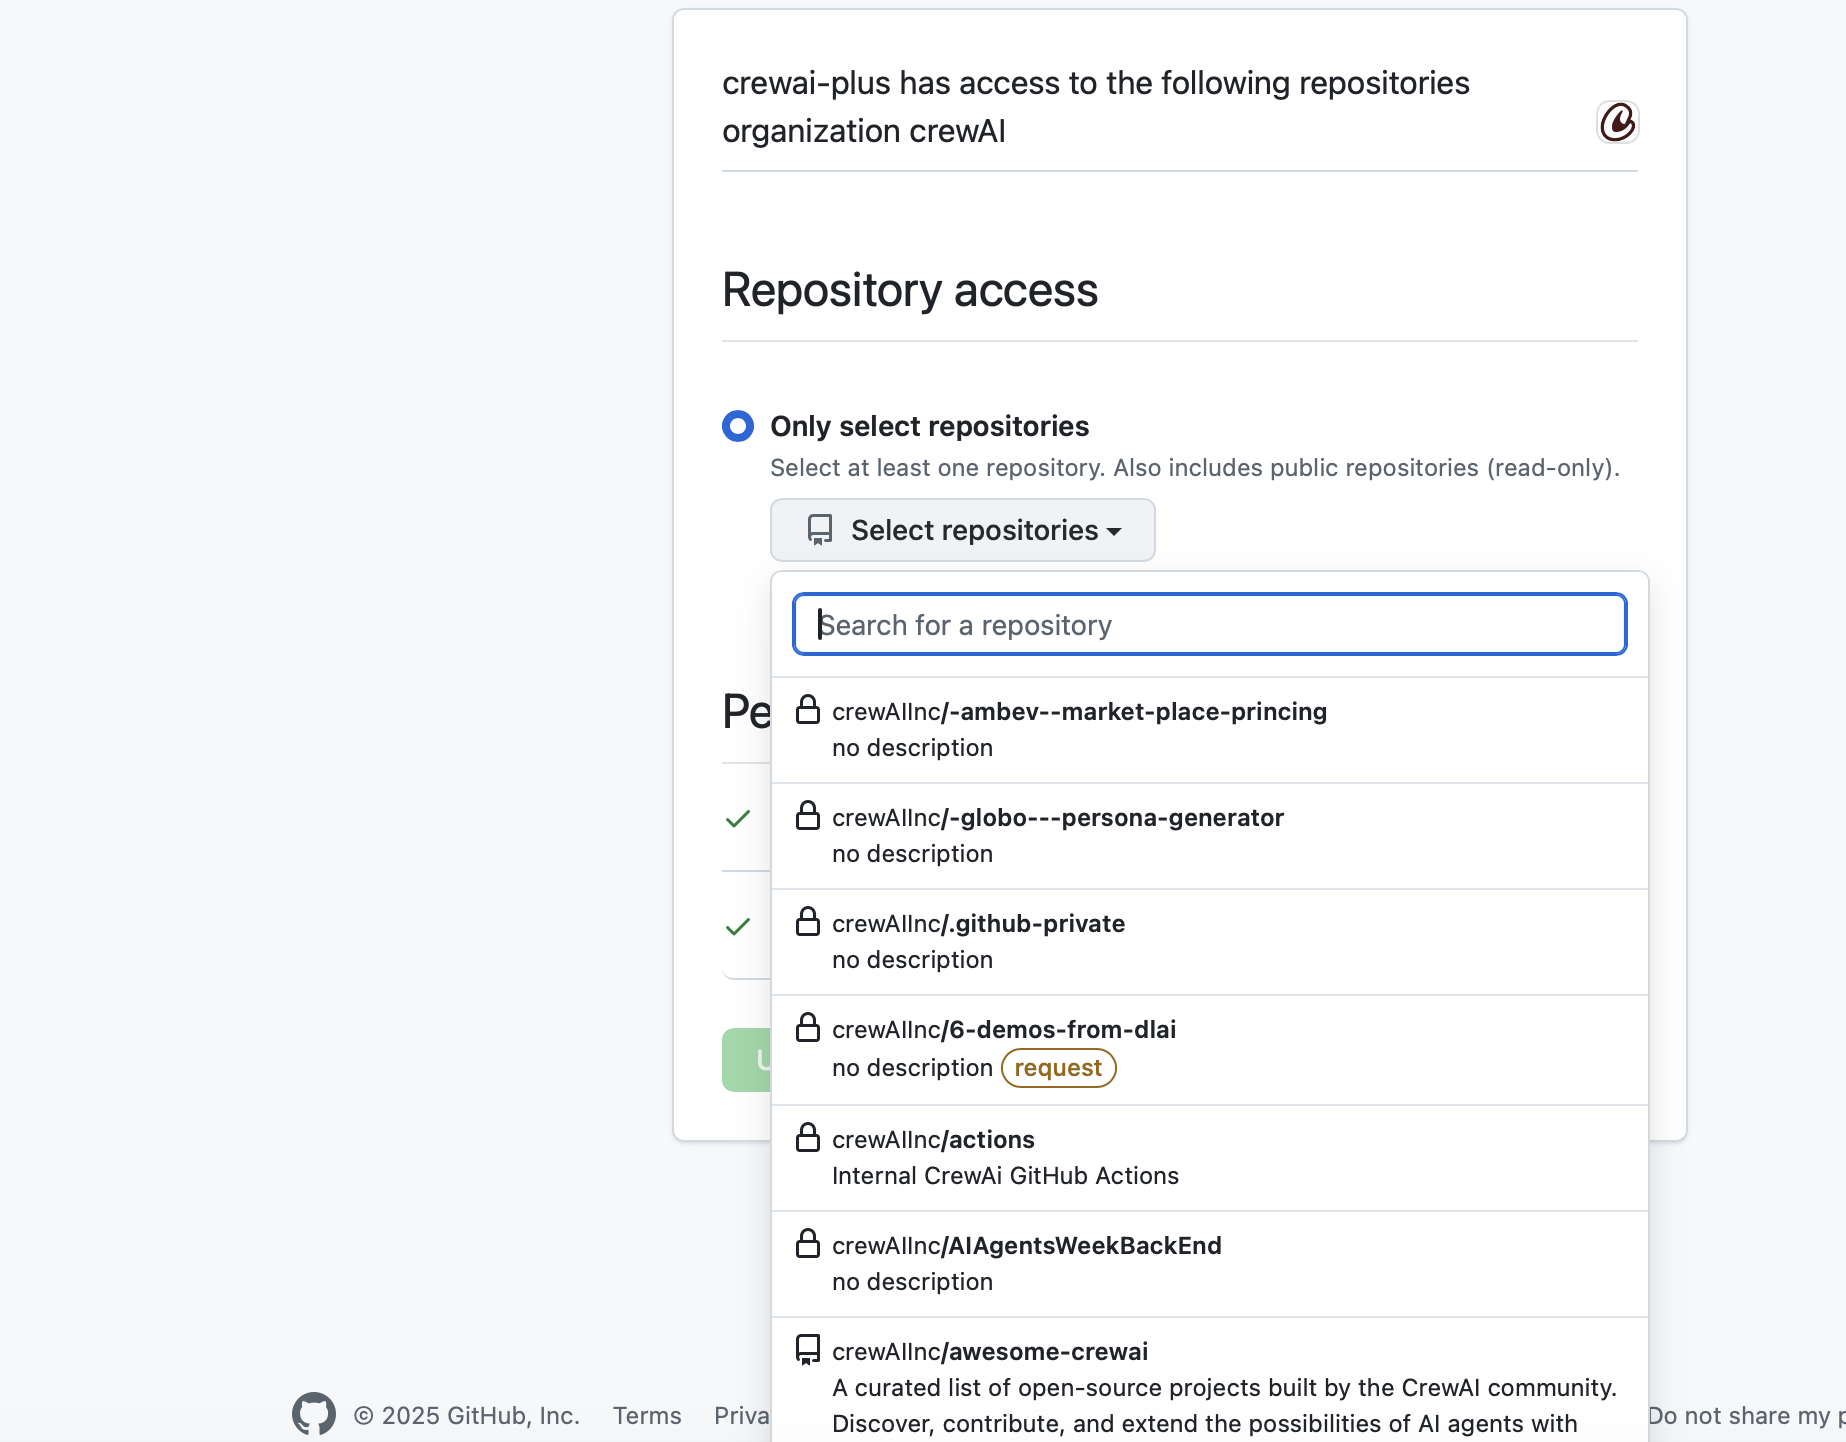Click lock icon next to 6-demos-from-dlai
The image size is (1846, 1442).
pyautogui.click(x=808, y=1026)
